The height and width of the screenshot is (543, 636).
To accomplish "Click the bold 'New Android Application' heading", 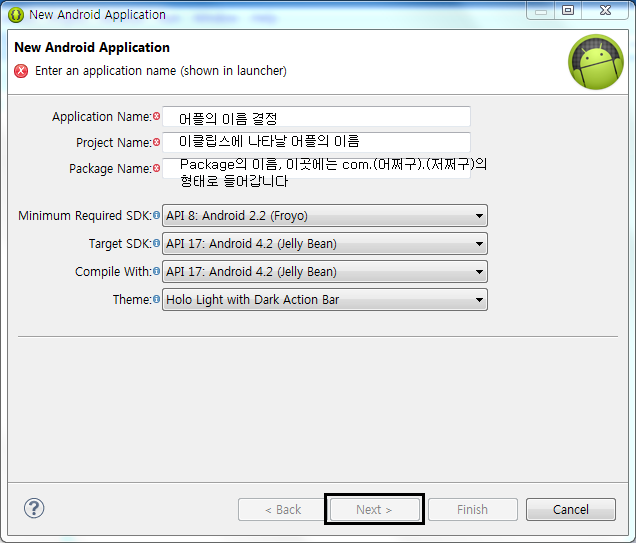I will coord(92,47).
